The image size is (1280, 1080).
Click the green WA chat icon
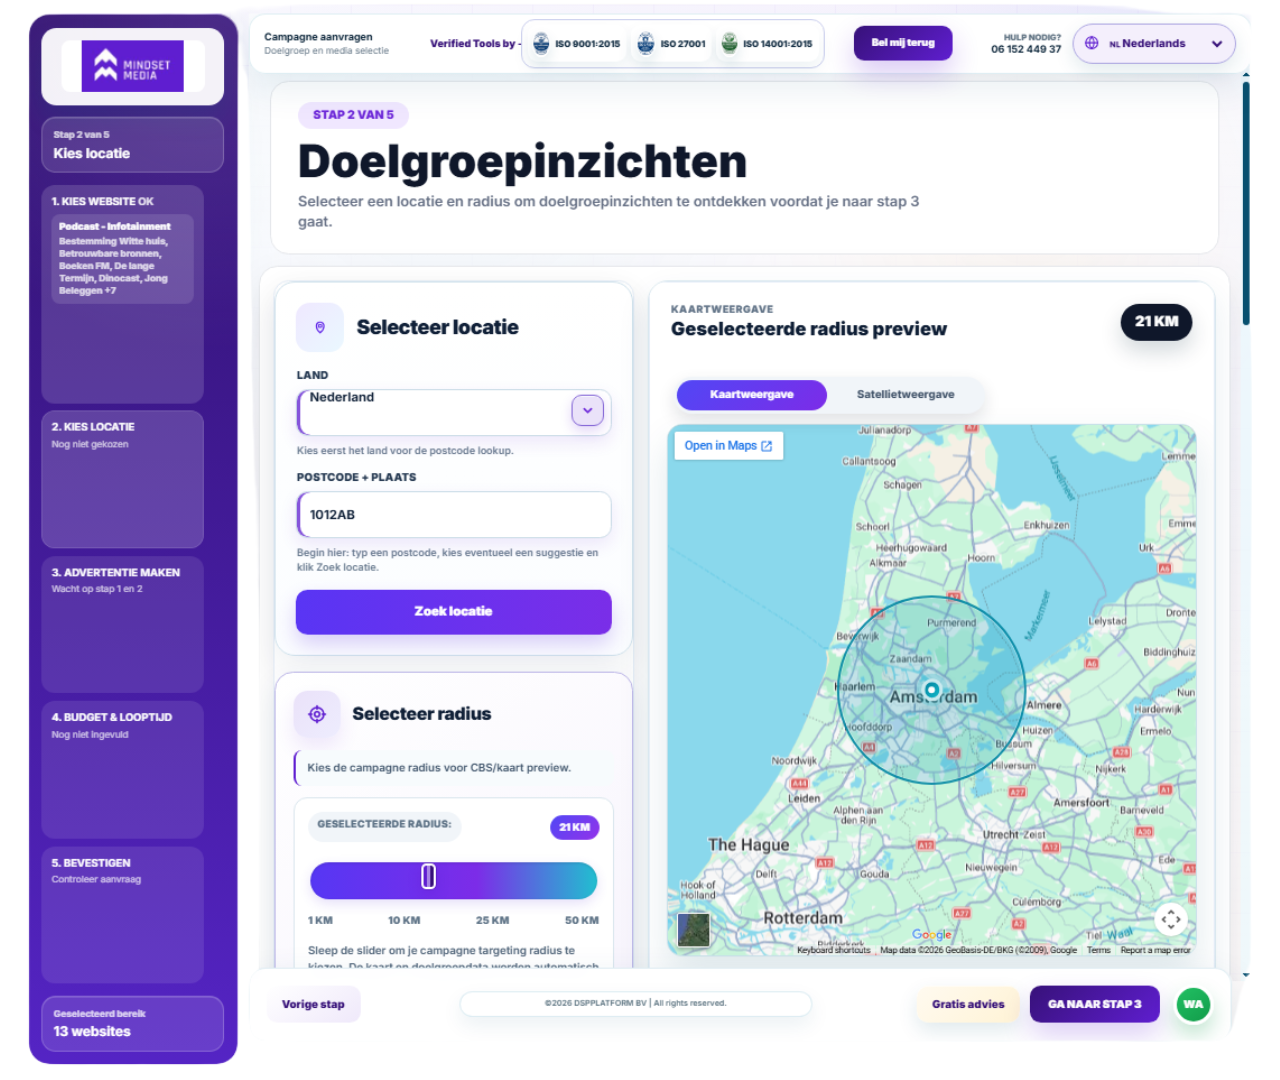tap(1193, 1005)
